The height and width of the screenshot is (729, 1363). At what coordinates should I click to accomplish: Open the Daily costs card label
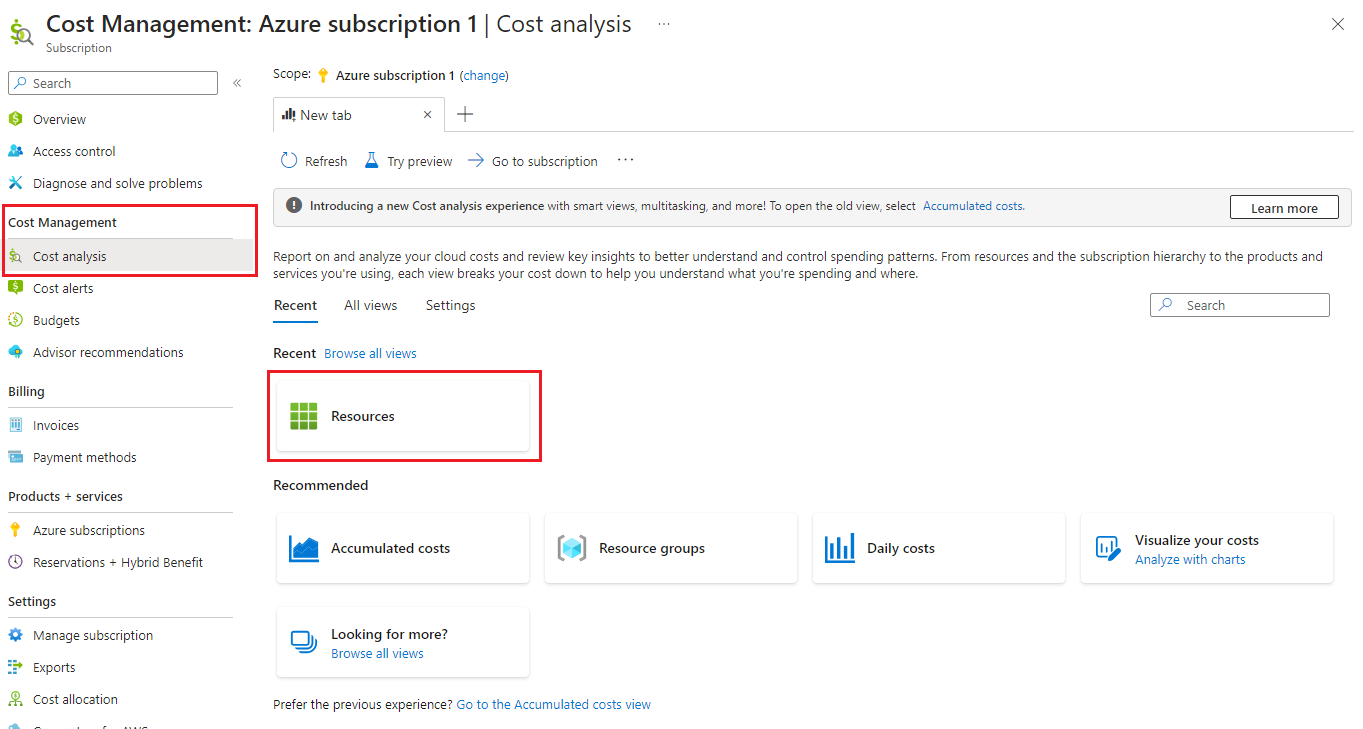pos(901,548)
